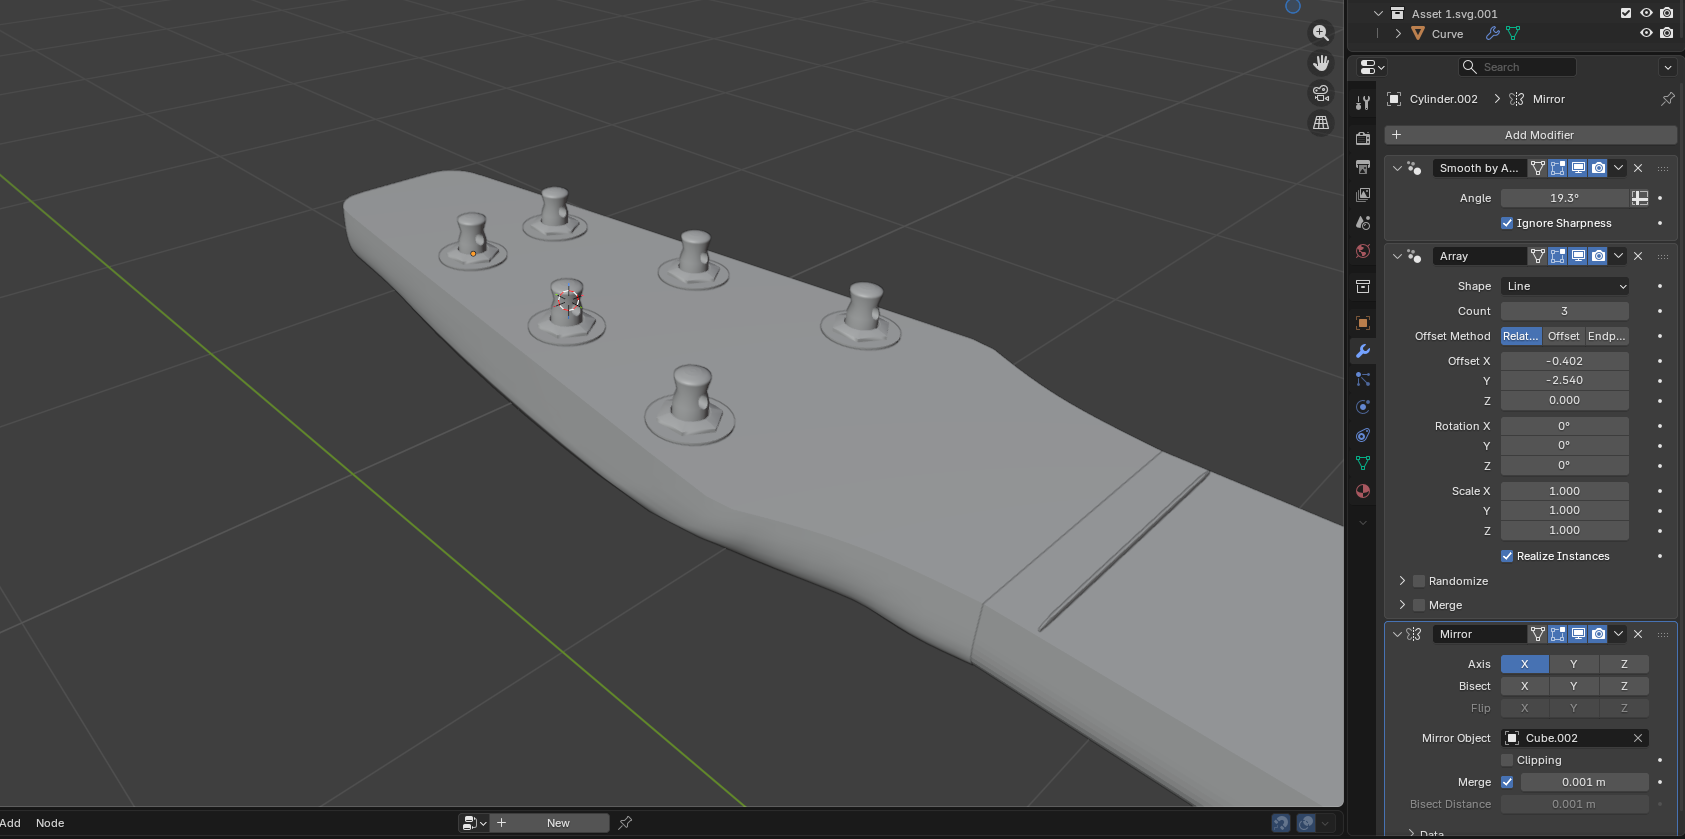Enable the Randomize checkbox in Array
The image size is (1685, 839).
pos(1418,581)
